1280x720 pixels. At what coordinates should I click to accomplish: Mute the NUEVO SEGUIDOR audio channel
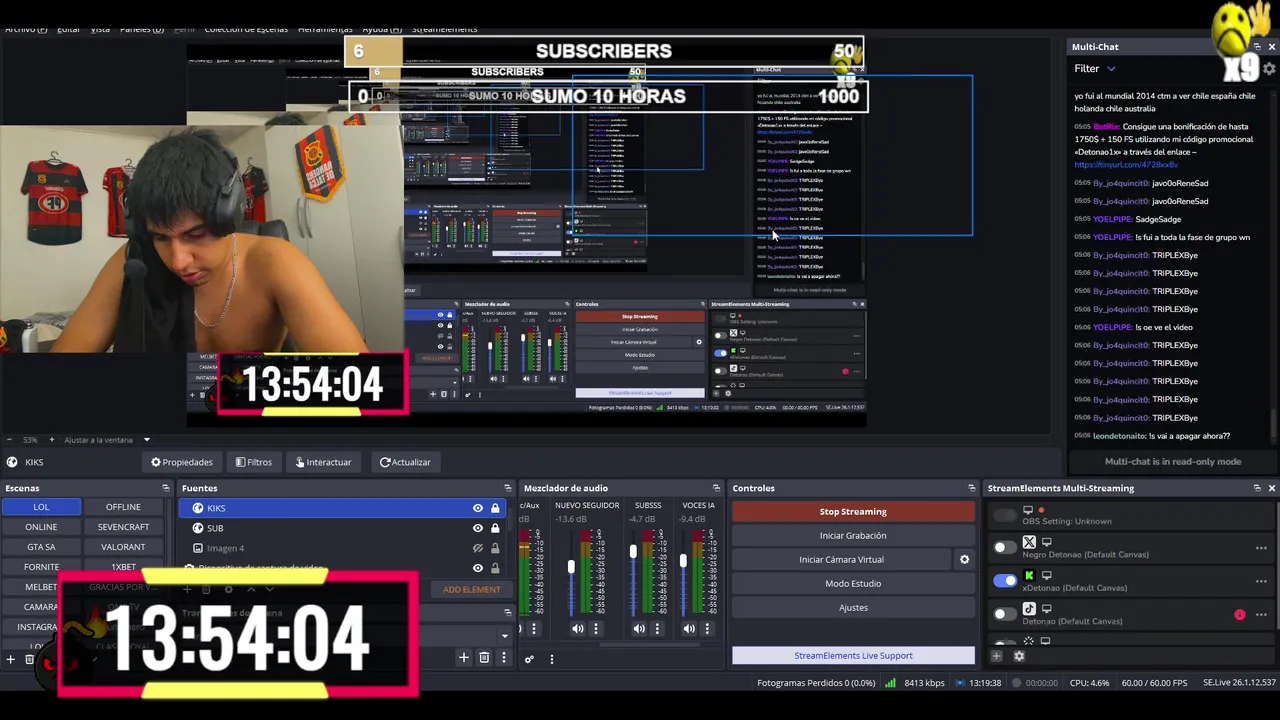point(578,629)
